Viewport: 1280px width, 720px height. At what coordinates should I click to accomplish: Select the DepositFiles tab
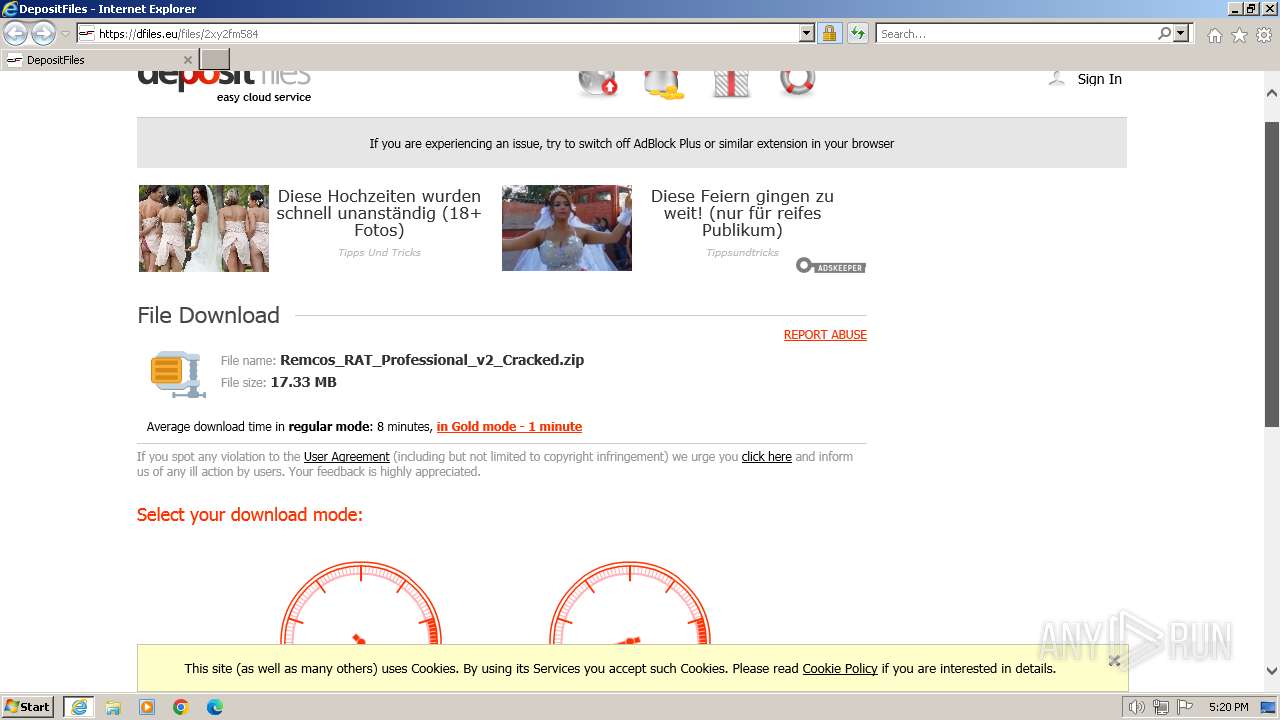[99, 60]
